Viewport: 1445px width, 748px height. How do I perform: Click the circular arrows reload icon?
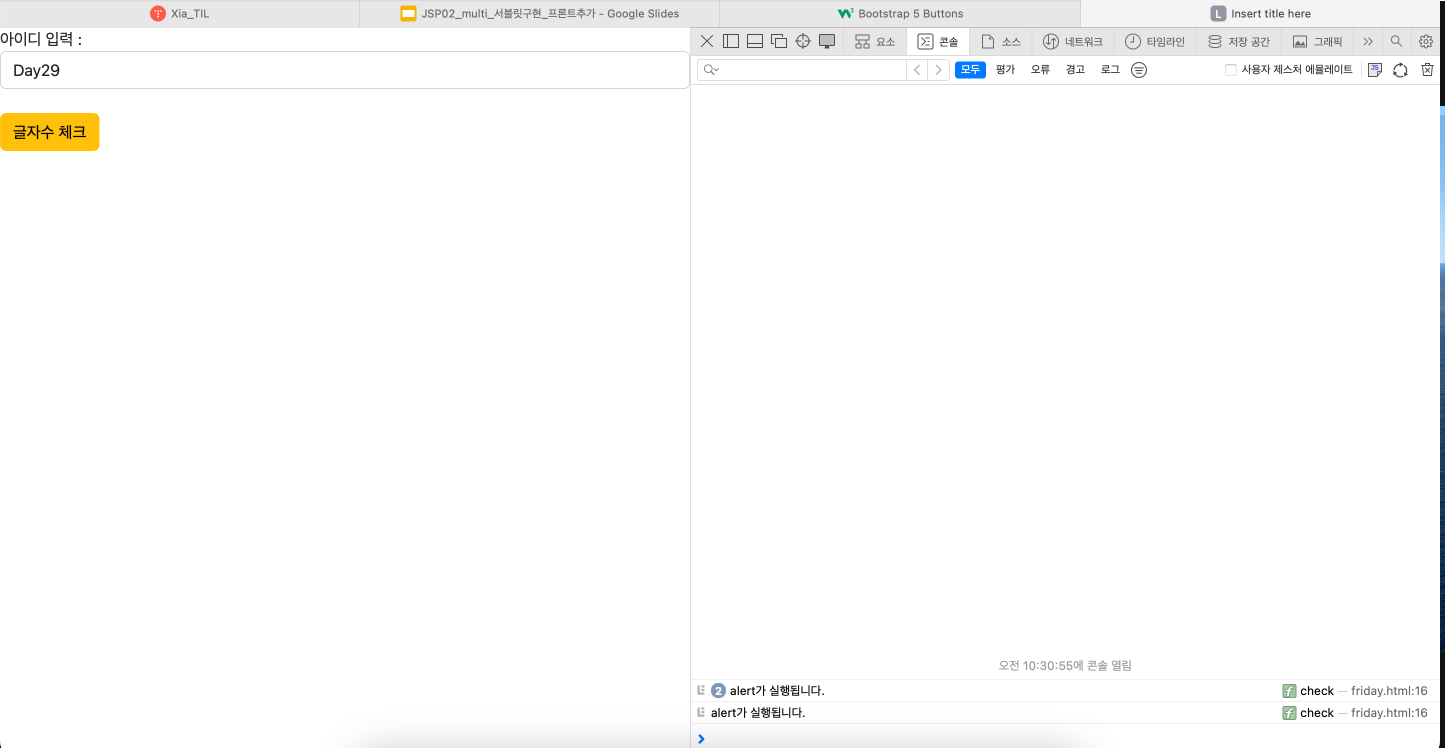pos(1401,70)
